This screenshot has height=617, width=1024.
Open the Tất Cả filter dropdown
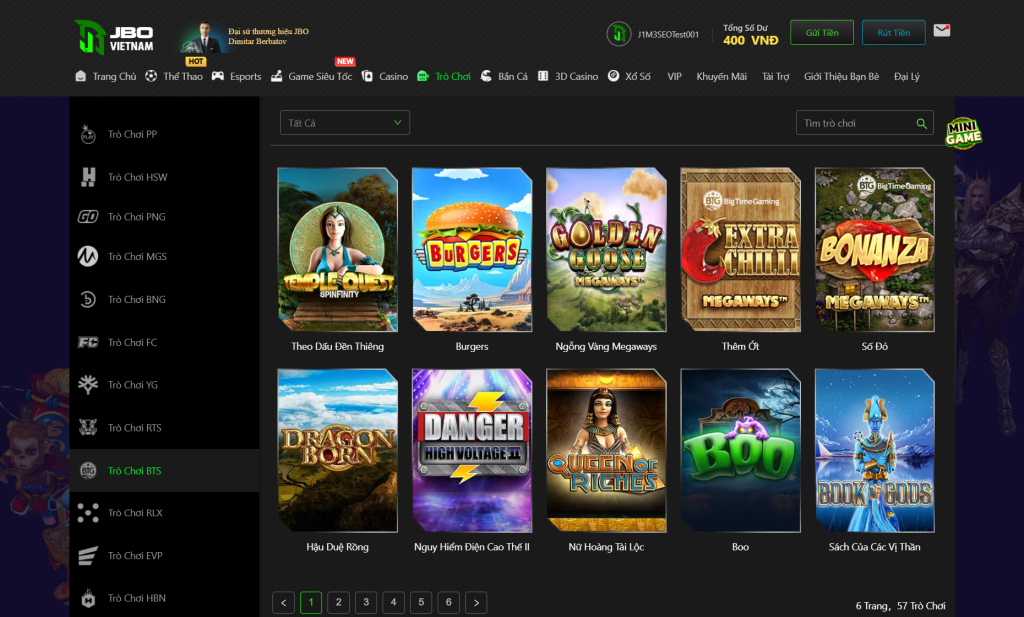[x=345, y=123]
